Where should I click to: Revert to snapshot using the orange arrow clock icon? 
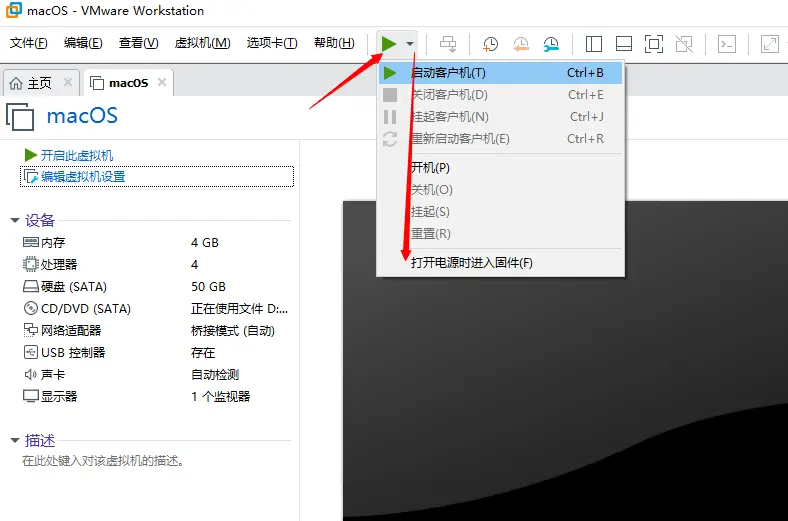coord(521,44)
